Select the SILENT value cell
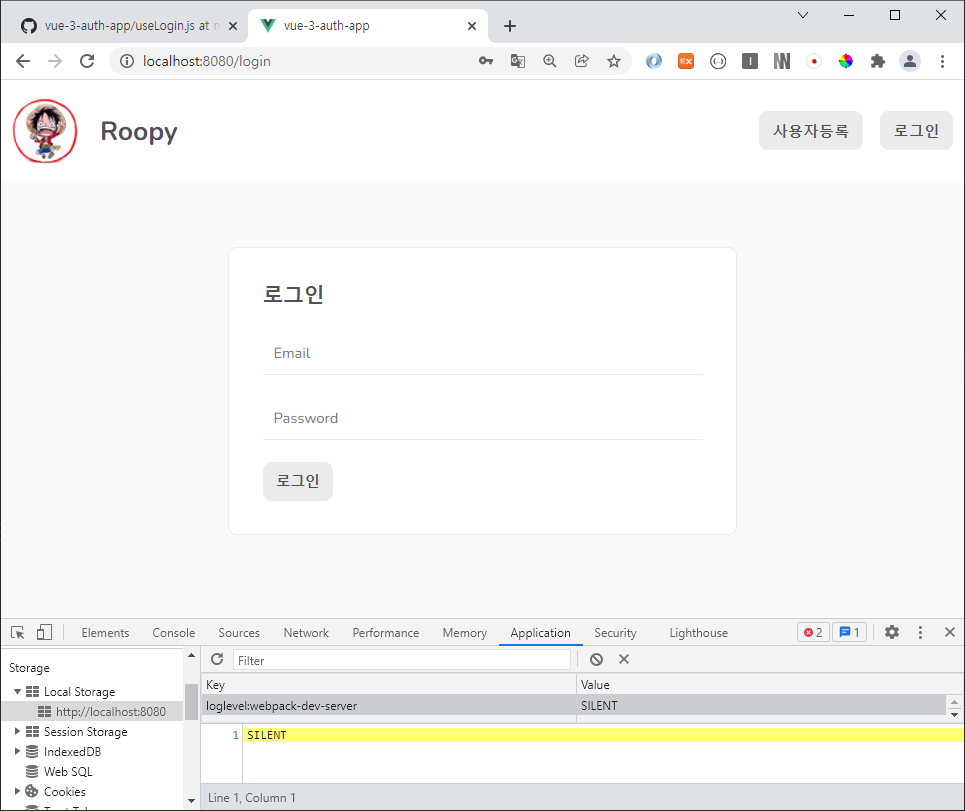This screenshot has height=811, width=965. [761, 706]
